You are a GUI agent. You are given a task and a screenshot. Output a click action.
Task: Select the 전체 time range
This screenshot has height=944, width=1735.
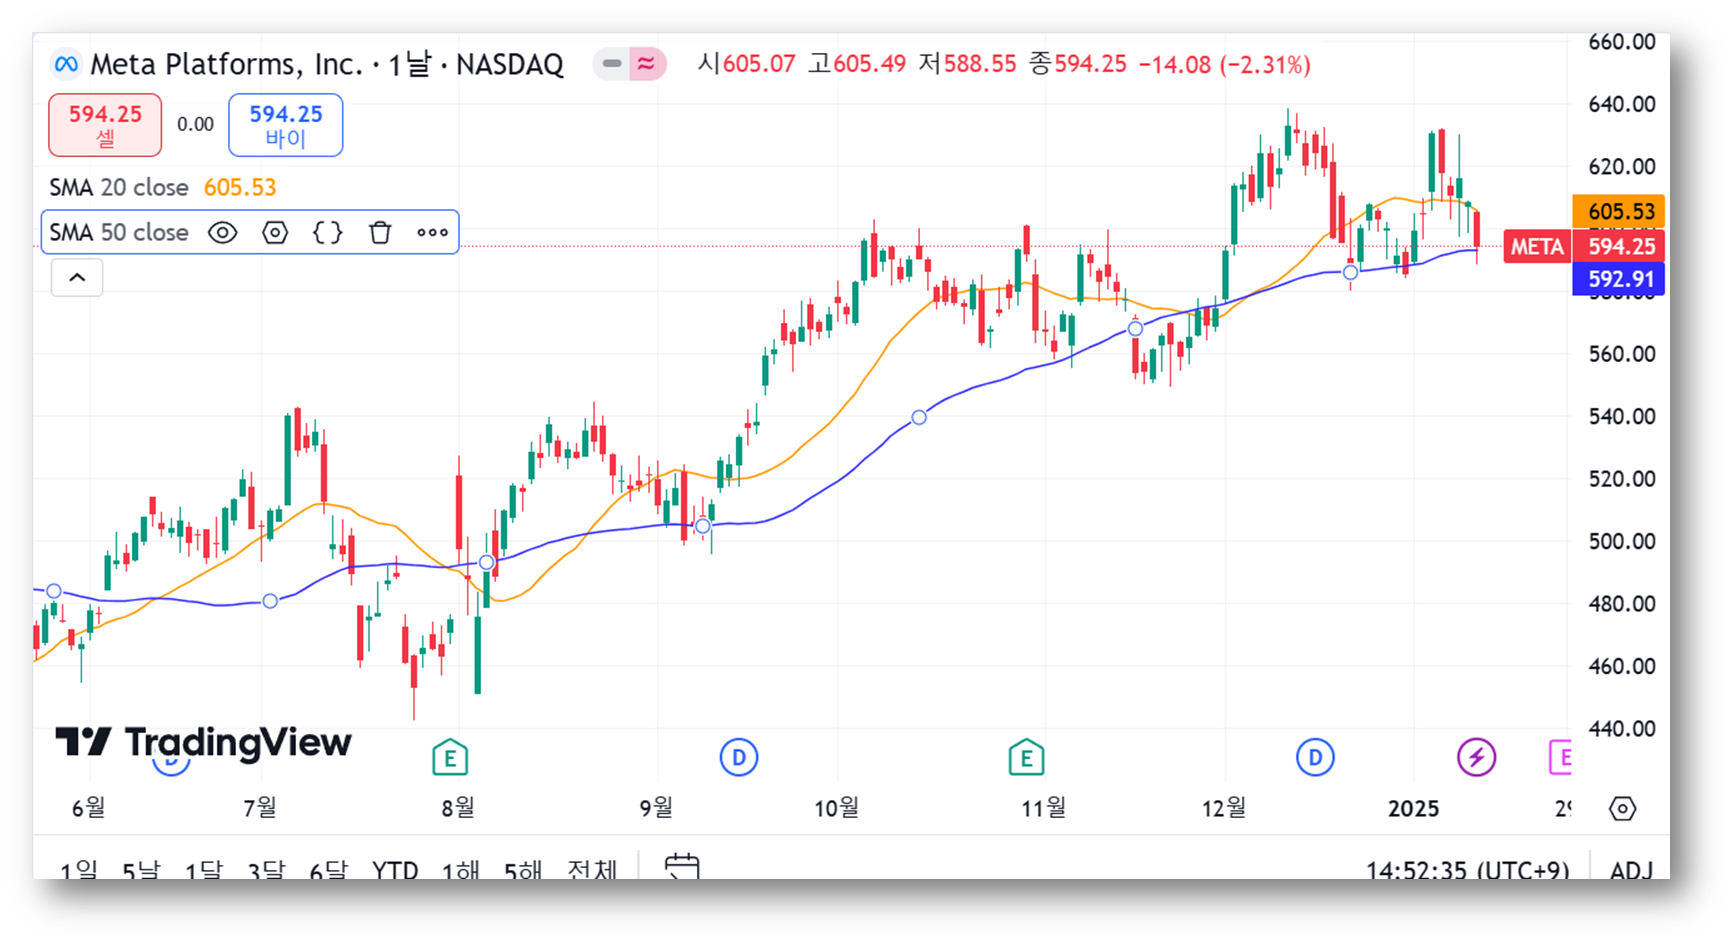pyautogui.click(x=592, y=870)
